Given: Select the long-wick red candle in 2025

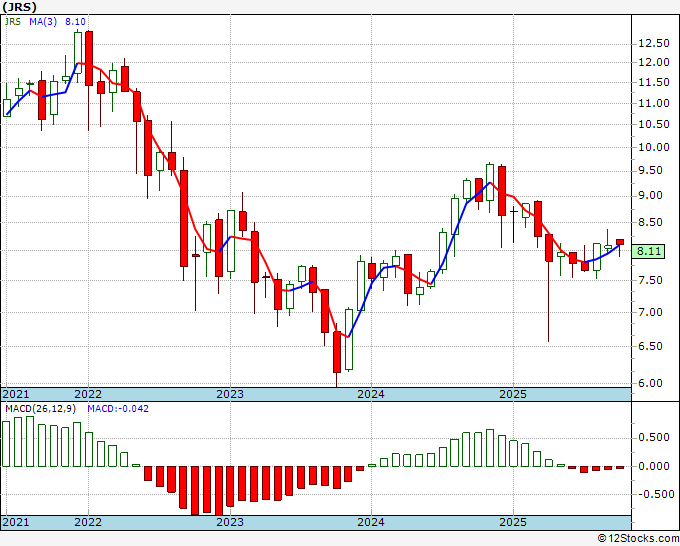Looking at the screenshot, I should [549, 248].
